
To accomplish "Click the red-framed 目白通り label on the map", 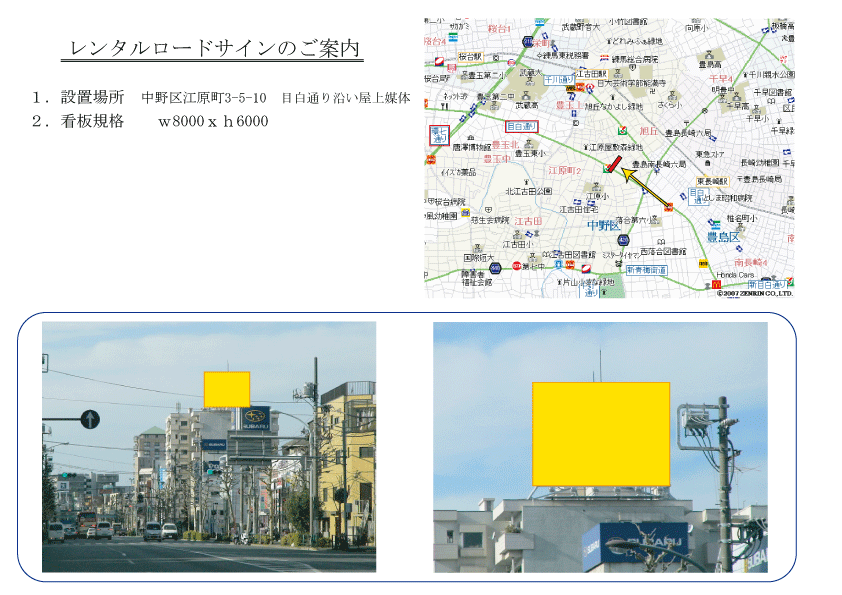I will (520, 127).
